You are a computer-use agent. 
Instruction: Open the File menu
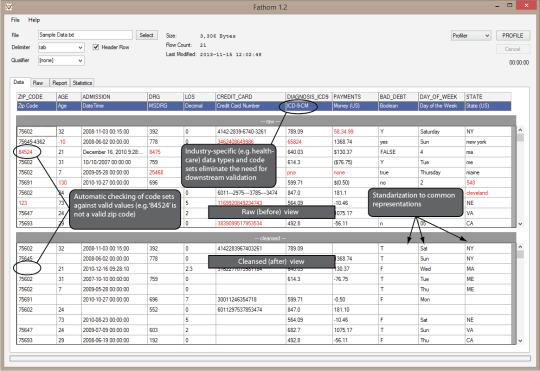click(15, 20)
